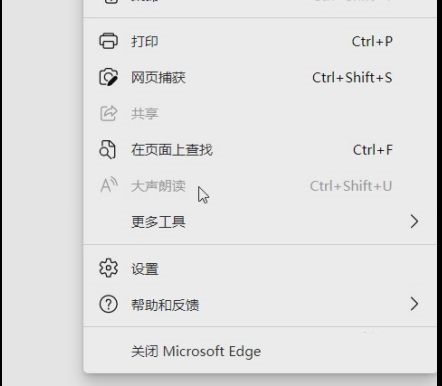
Task: Click the web capture camera icon
Action: 108,77
